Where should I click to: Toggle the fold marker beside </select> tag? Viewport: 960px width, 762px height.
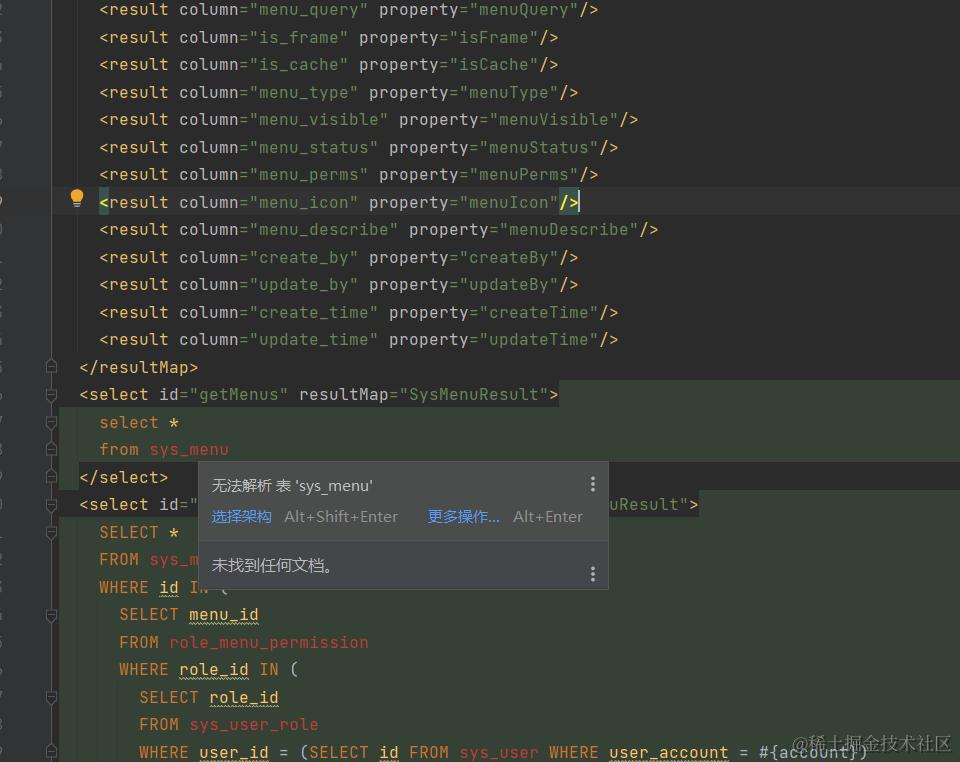tap(51, 477)
